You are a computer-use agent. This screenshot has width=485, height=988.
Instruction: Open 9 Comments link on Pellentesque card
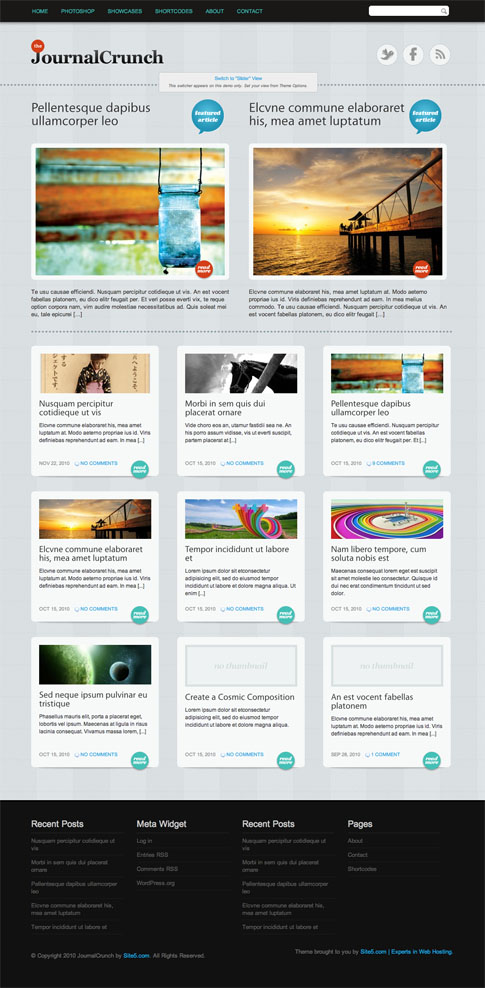pyautogui.click(x=388, y=463)
